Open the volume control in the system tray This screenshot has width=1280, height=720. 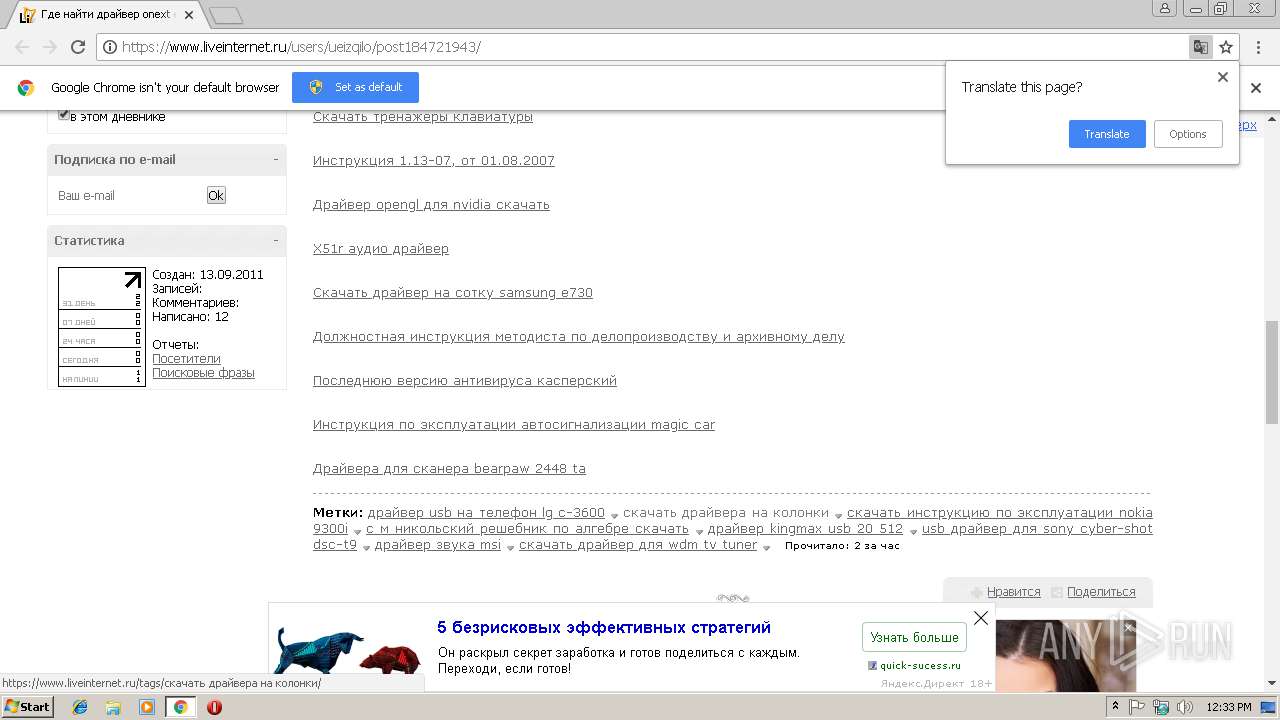point(1185,707)
